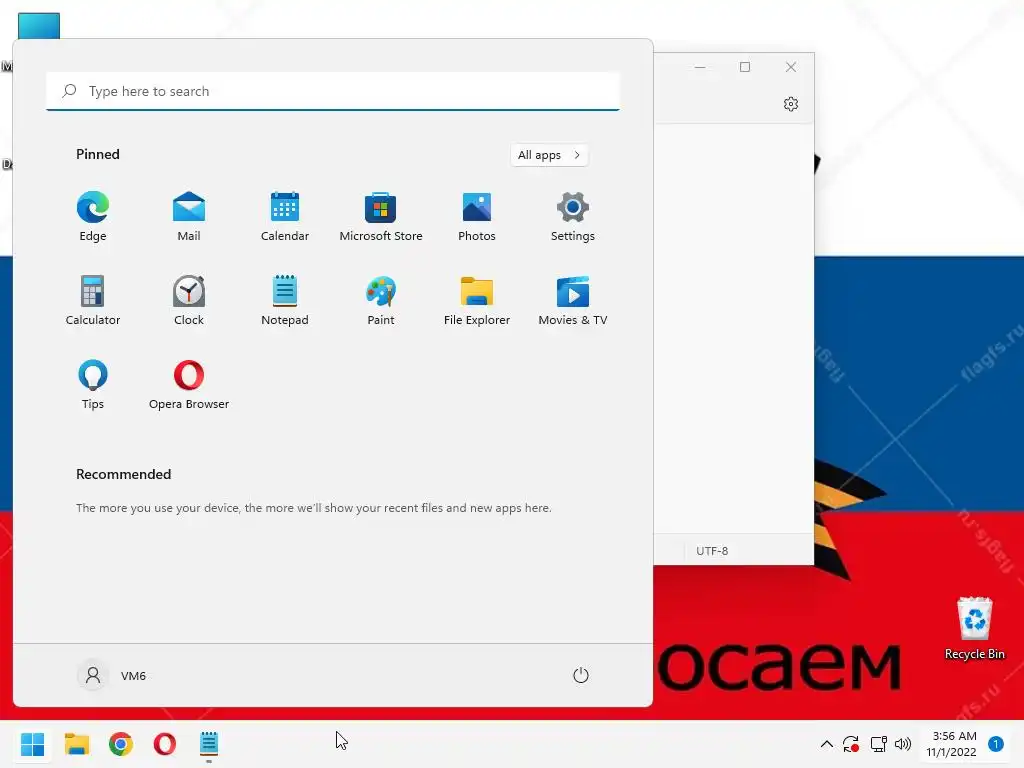Launch Google Chrome from the taskbar

point(121,744)
